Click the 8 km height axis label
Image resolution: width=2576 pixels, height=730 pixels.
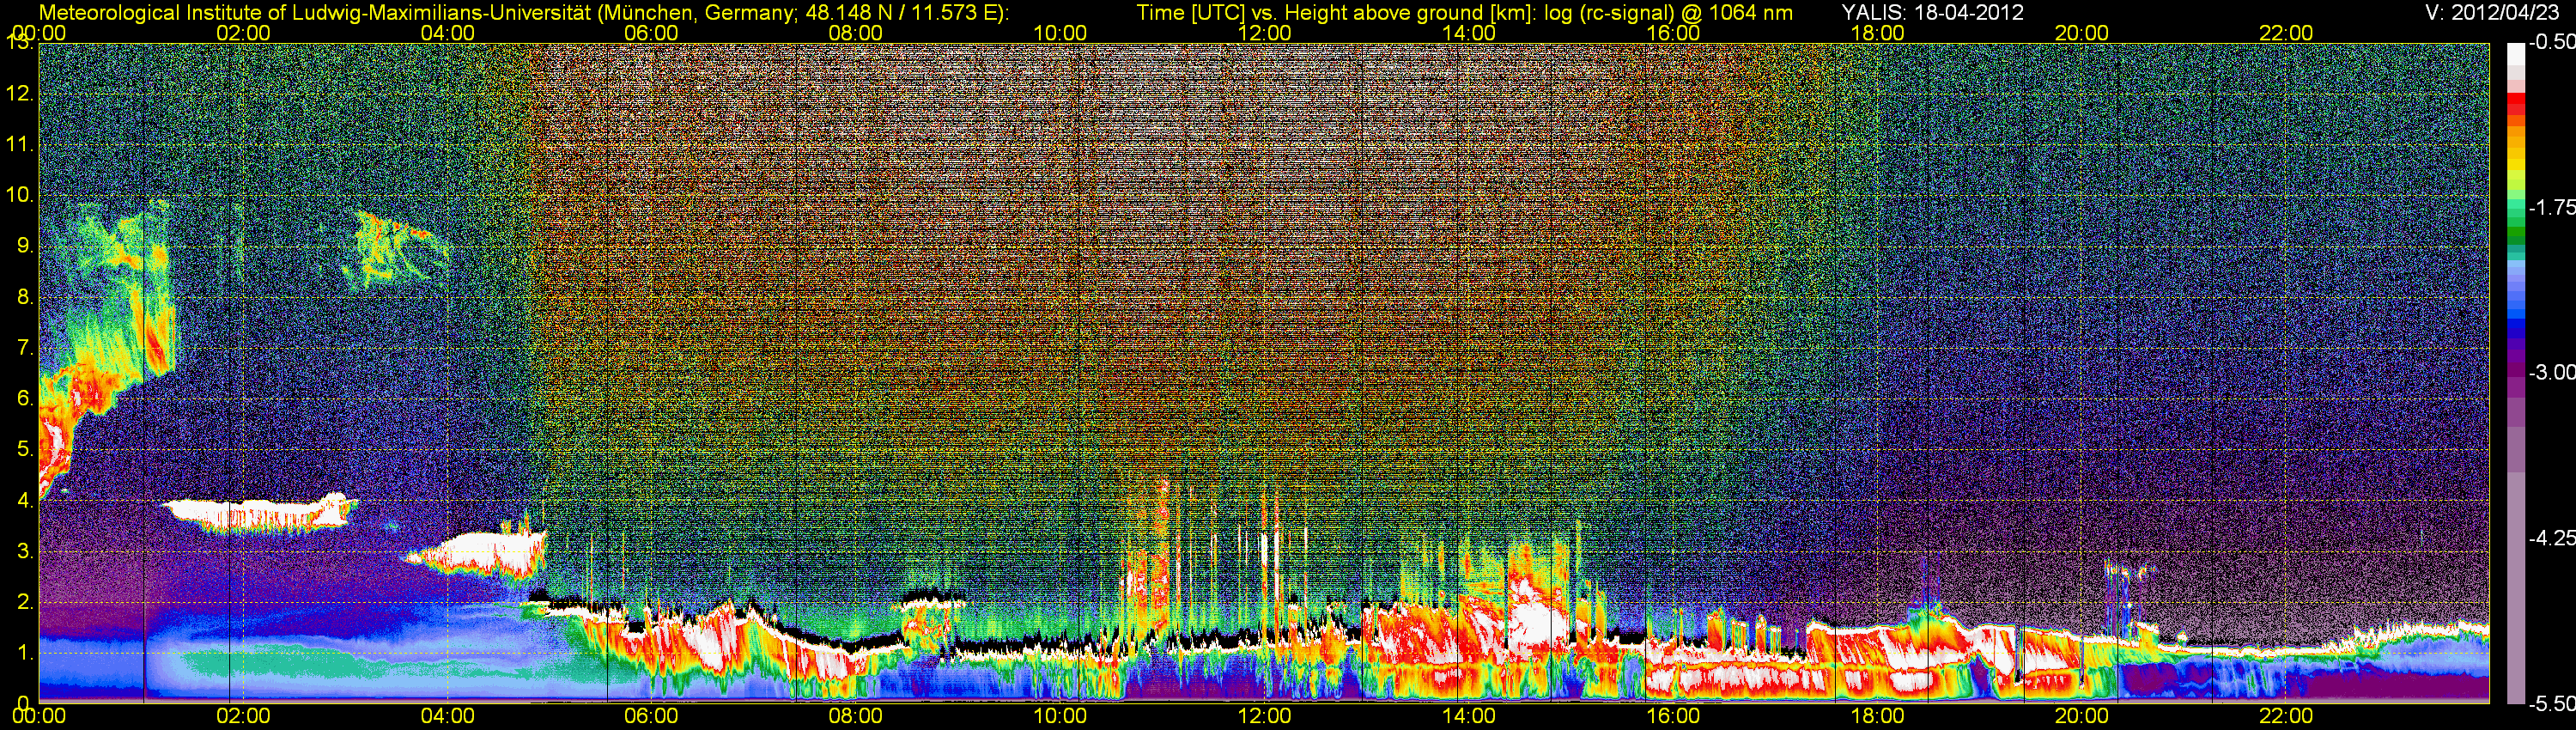pyautogui.click(x=25, y=297)
